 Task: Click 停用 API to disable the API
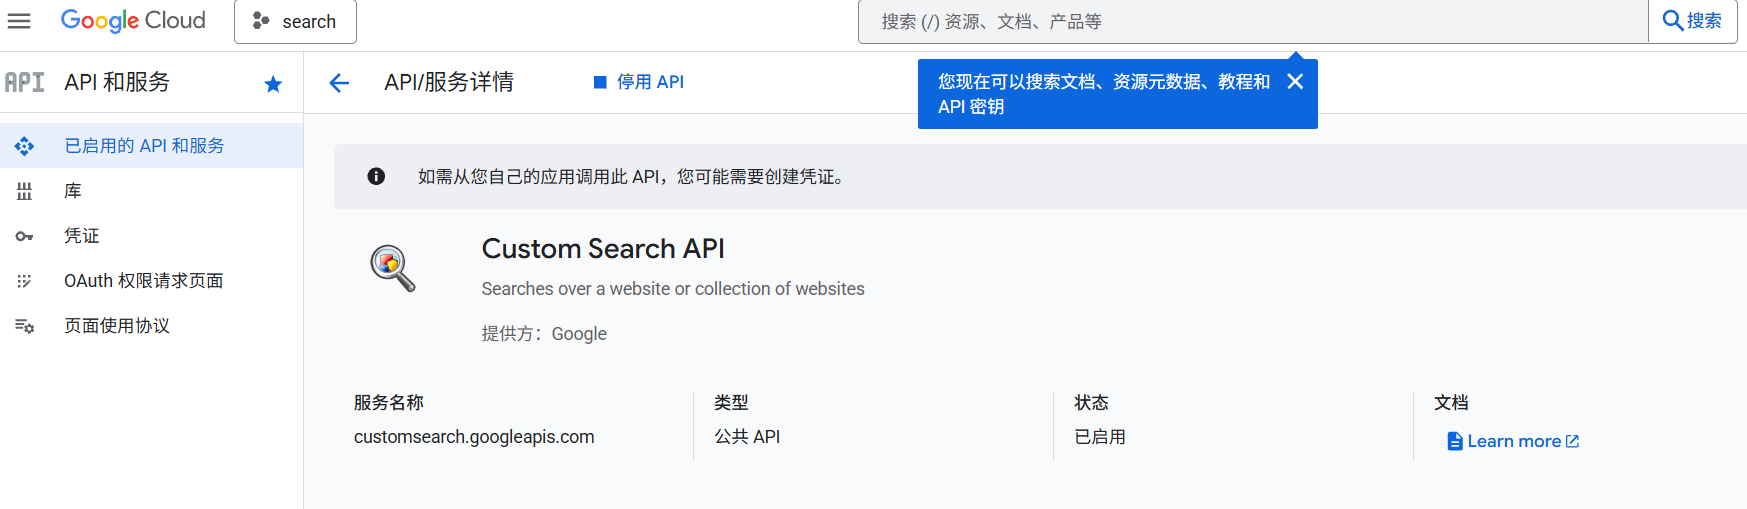pos(639,82)
